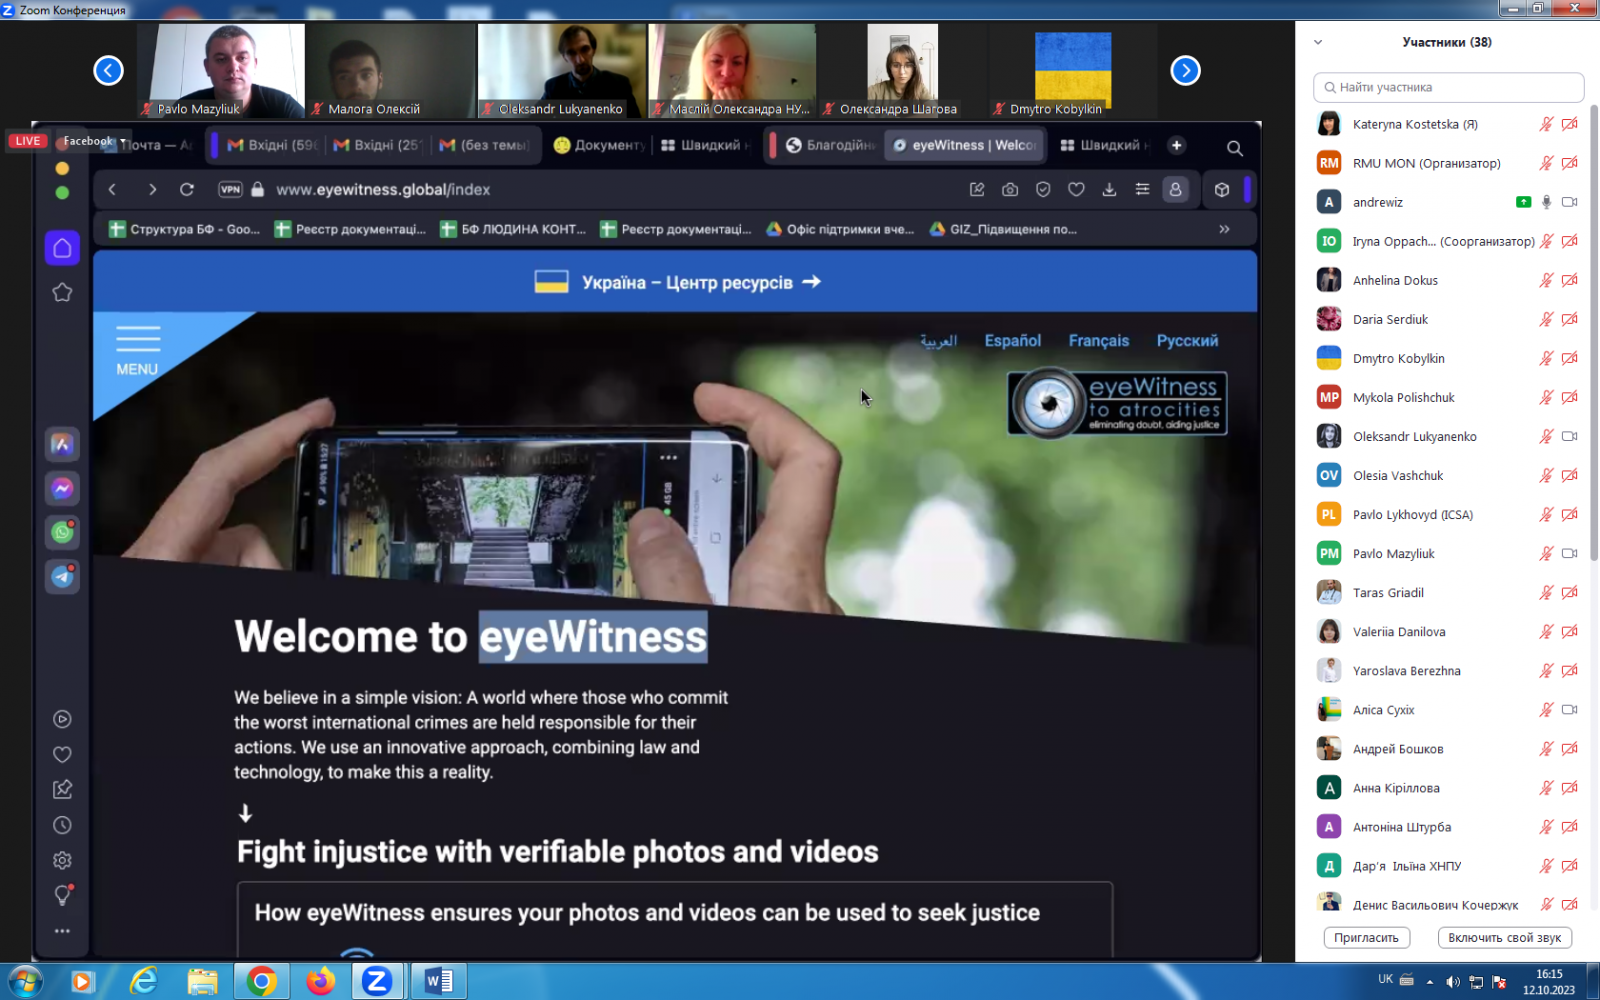Screen dimensions: 1600x1000
Task: Open GIZ_Підвищення bookmark
Action: click(1004, 229)
